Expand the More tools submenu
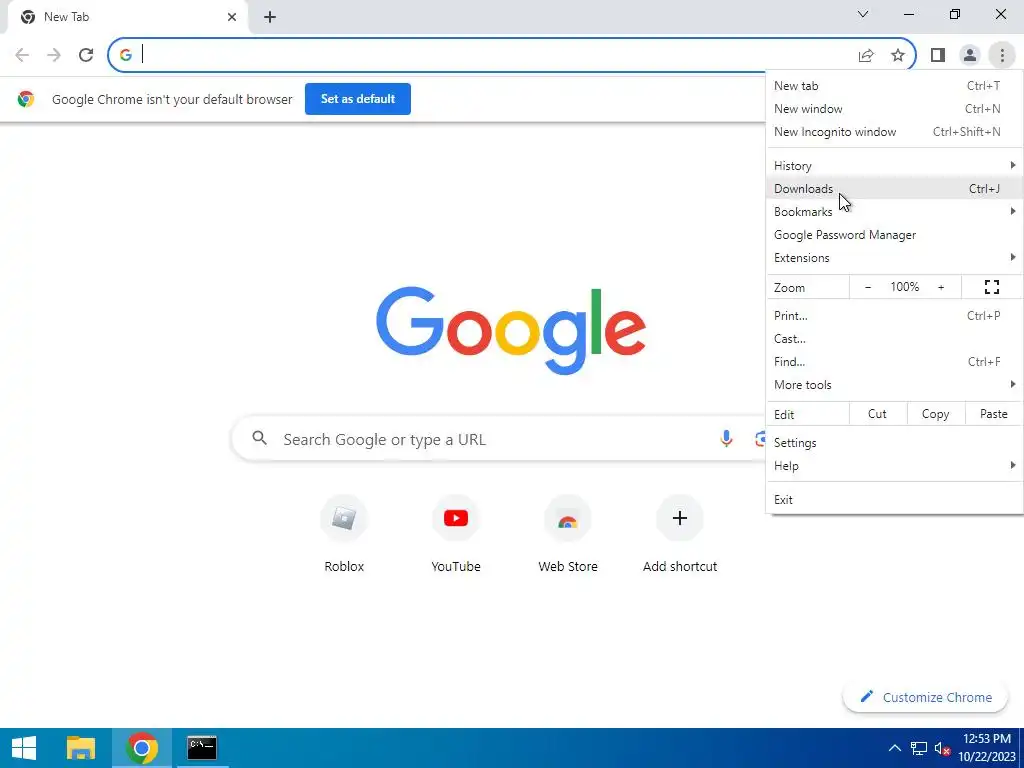This screenshot has width=1024, height=768. [895, 385]
